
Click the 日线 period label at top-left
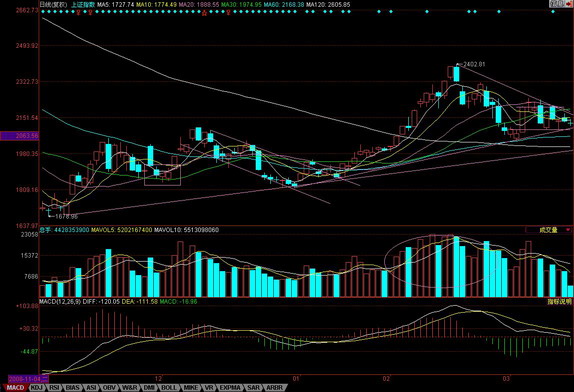(x=54, y=5)
